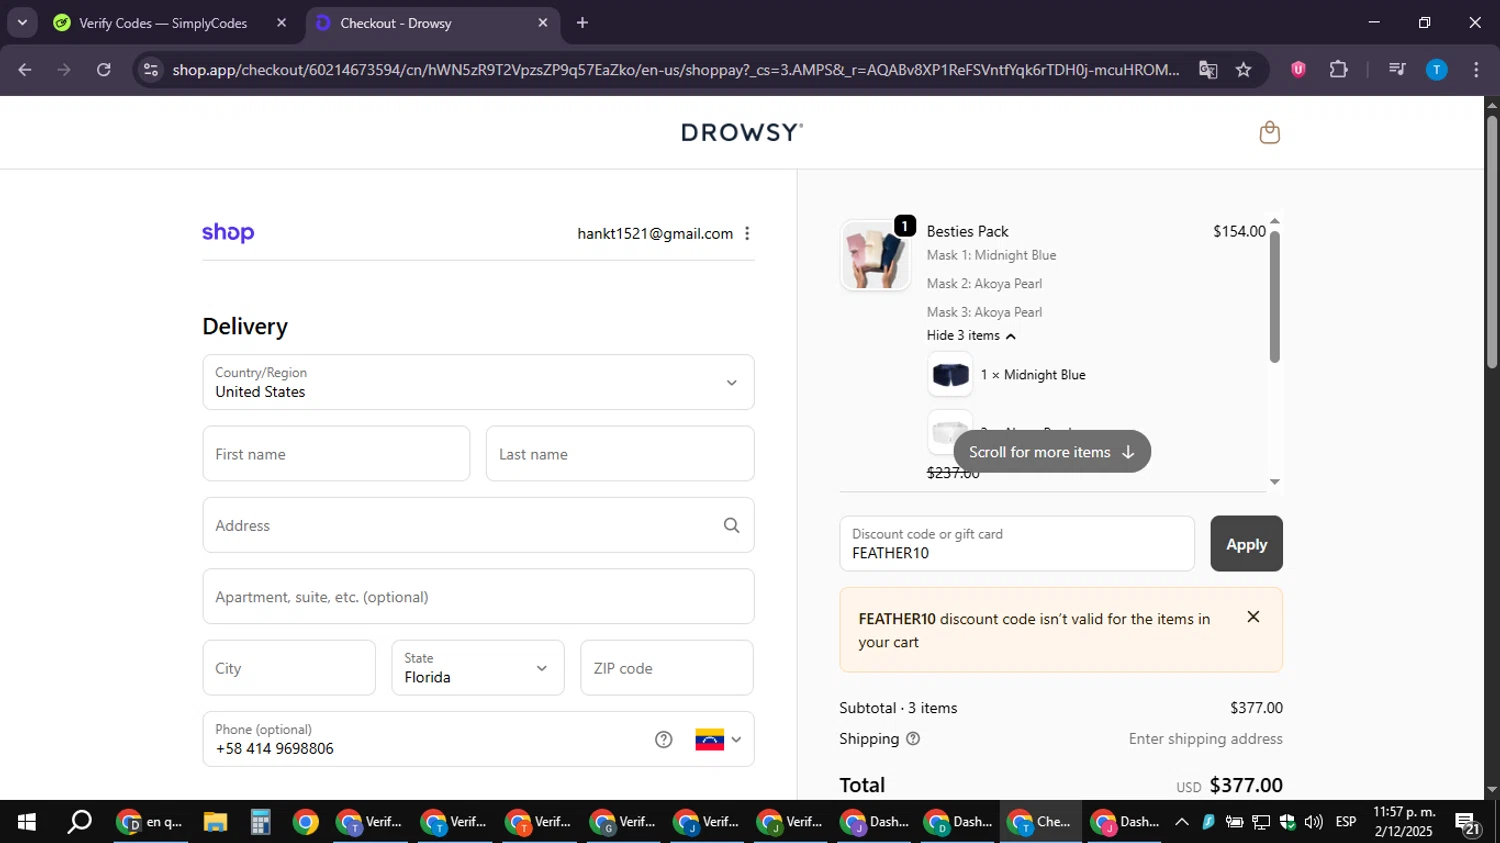The image size is (1500, 843).
Task: Open the taskbar clock and date
Action: point(1404,822)
